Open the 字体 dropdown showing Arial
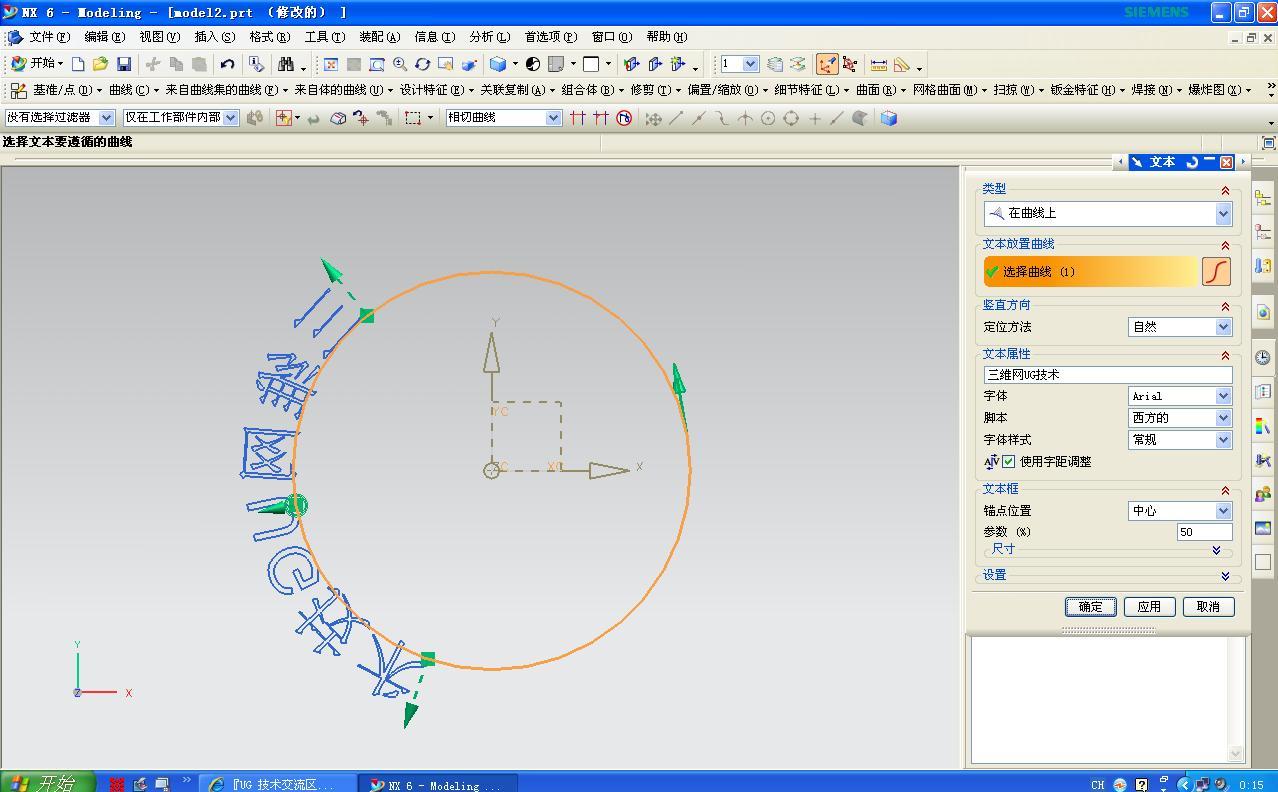This screenshot has width=1278, height=792. tap(1180, 396)
